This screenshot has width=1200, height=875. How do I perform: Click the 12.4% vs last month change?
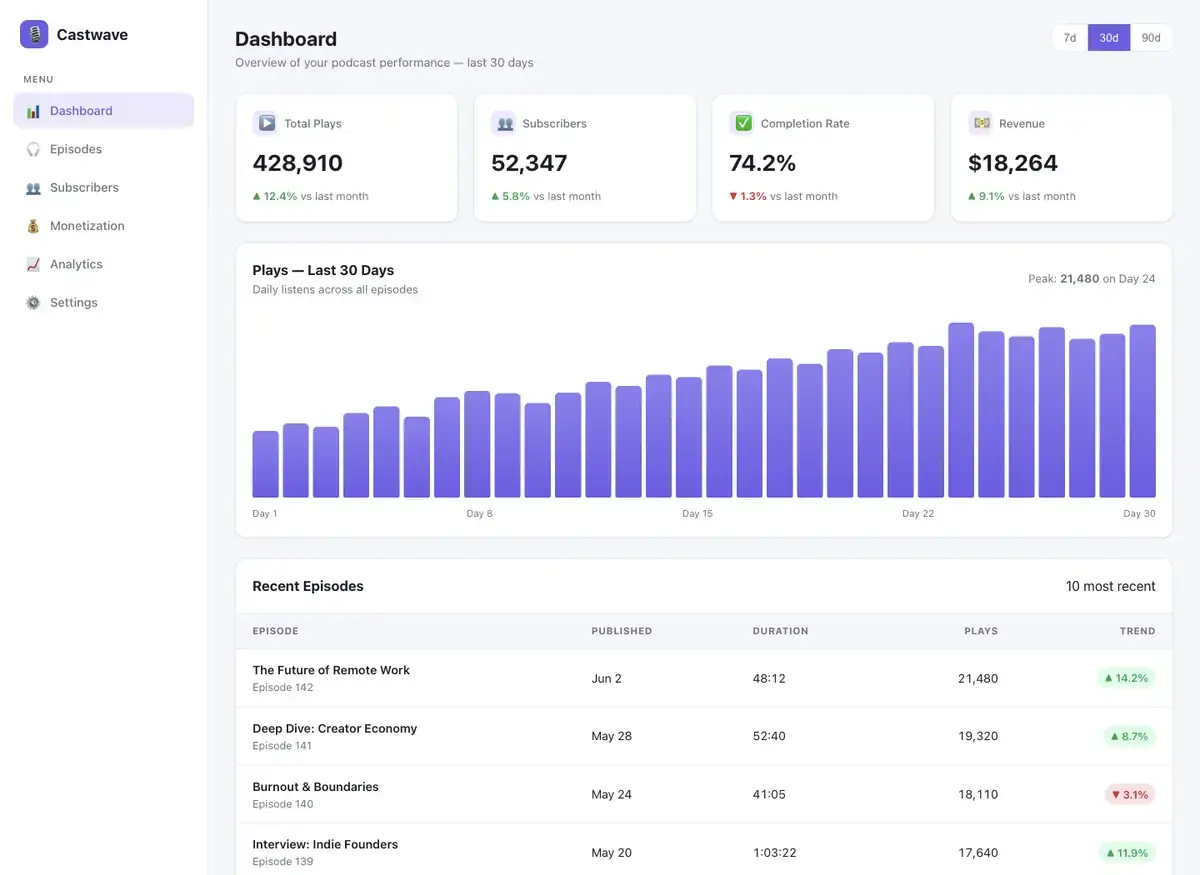point(311,197)
